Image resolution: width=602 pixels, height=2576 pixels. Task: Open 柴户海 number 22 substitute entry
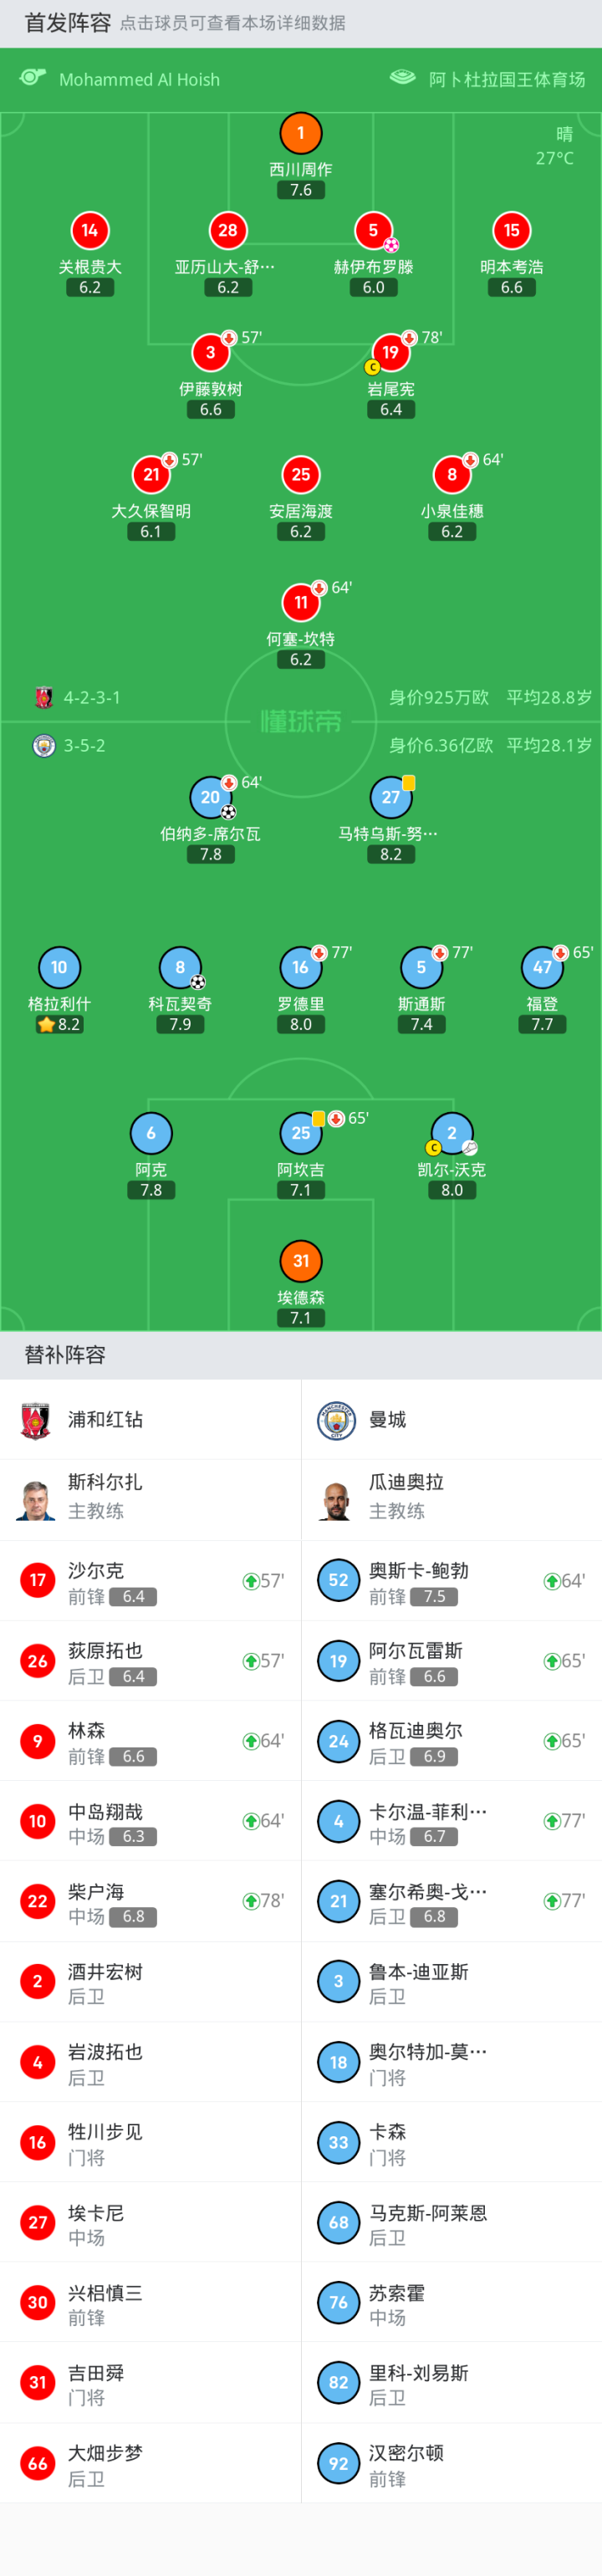click(150, 1901)
